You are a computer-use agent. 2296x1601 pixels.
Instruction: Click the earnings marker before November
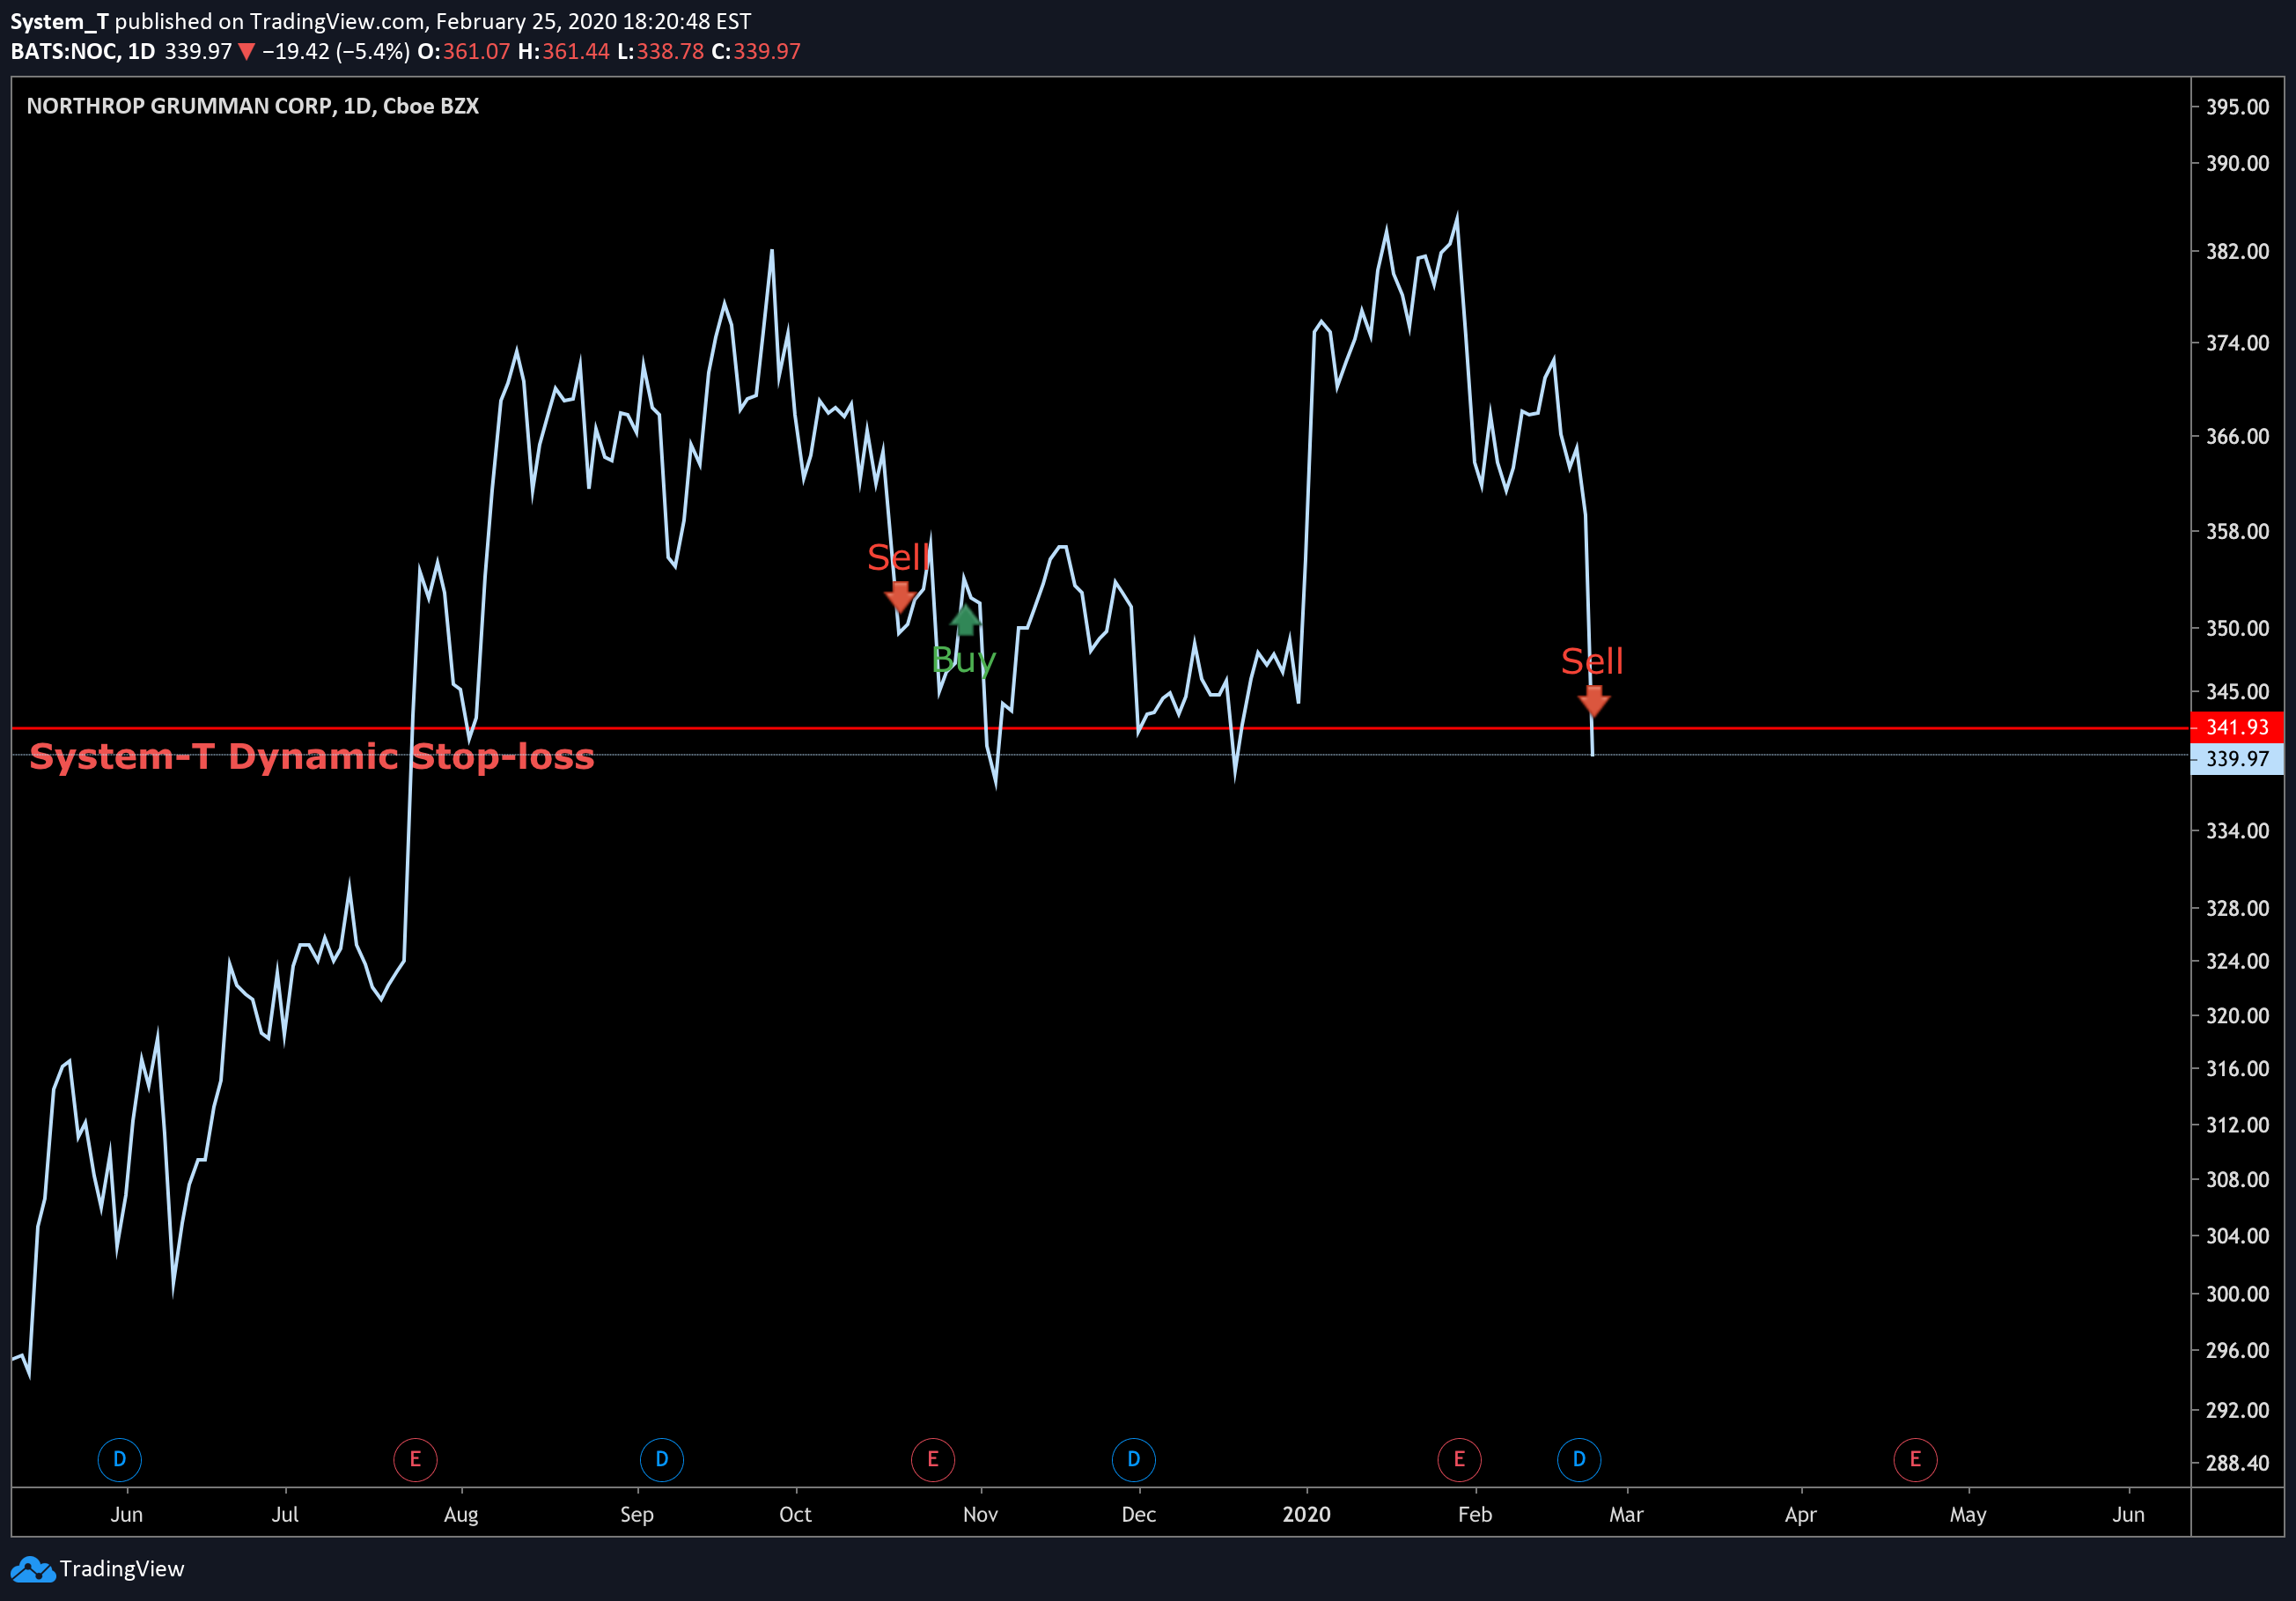pos(932,1459)
